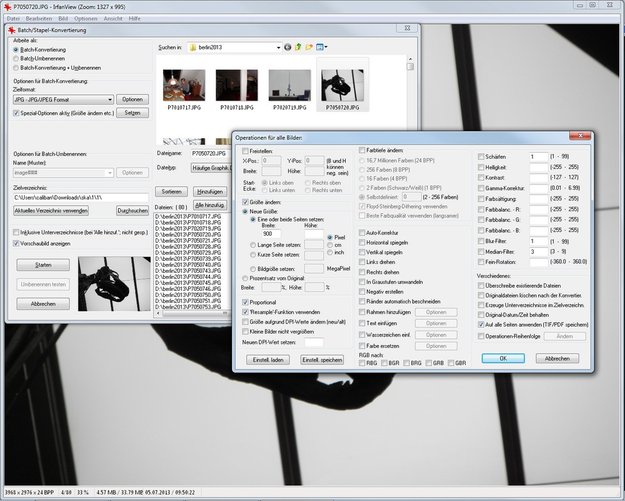This screenshot has height=501, width=625.
Task: Click the go-back icon next to folder dropdown
Action: [x=287, y=47]
